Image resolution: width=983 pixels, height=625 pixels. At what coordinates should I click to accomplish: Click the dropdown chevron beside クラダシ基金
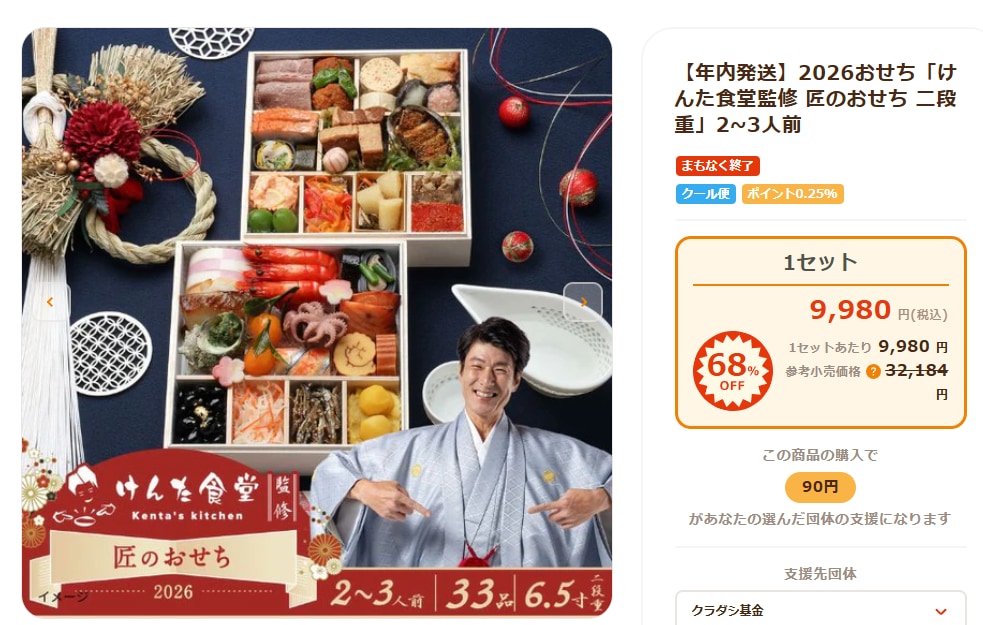[940, 611]
